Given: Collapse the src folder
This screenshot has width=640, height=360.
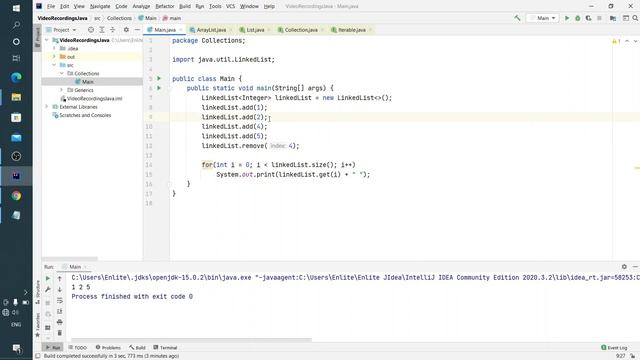Looking at the screenshot, I should click(54, 65).
